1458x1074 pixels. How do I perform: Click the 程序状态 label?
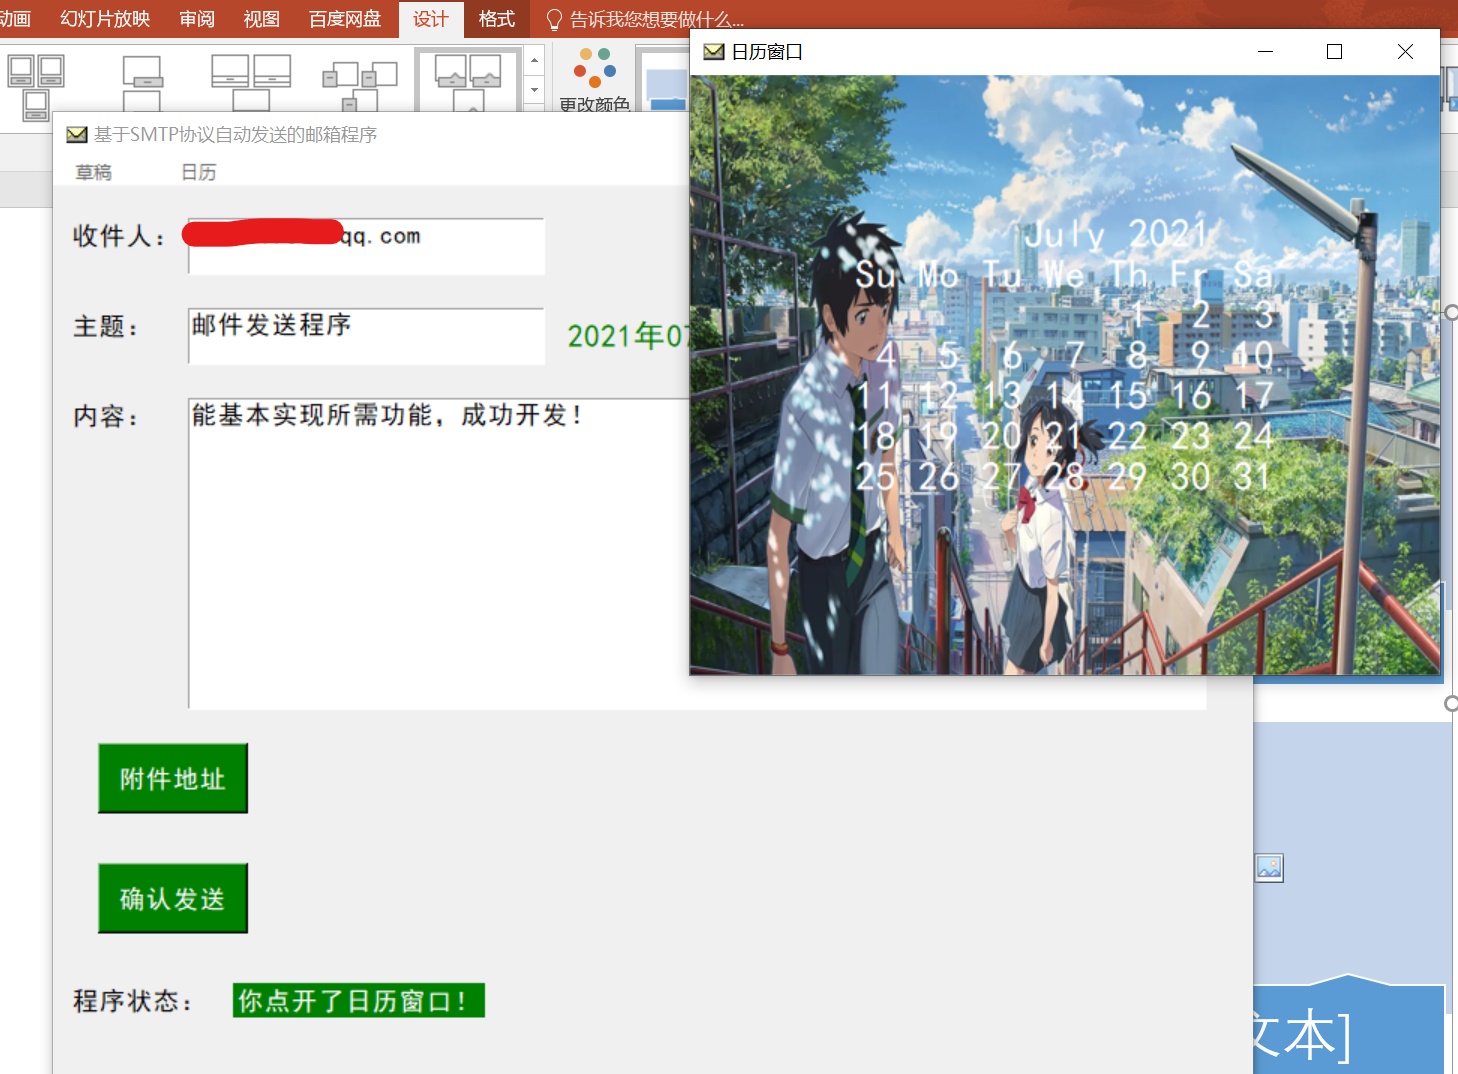click(x=132, y=1001)
